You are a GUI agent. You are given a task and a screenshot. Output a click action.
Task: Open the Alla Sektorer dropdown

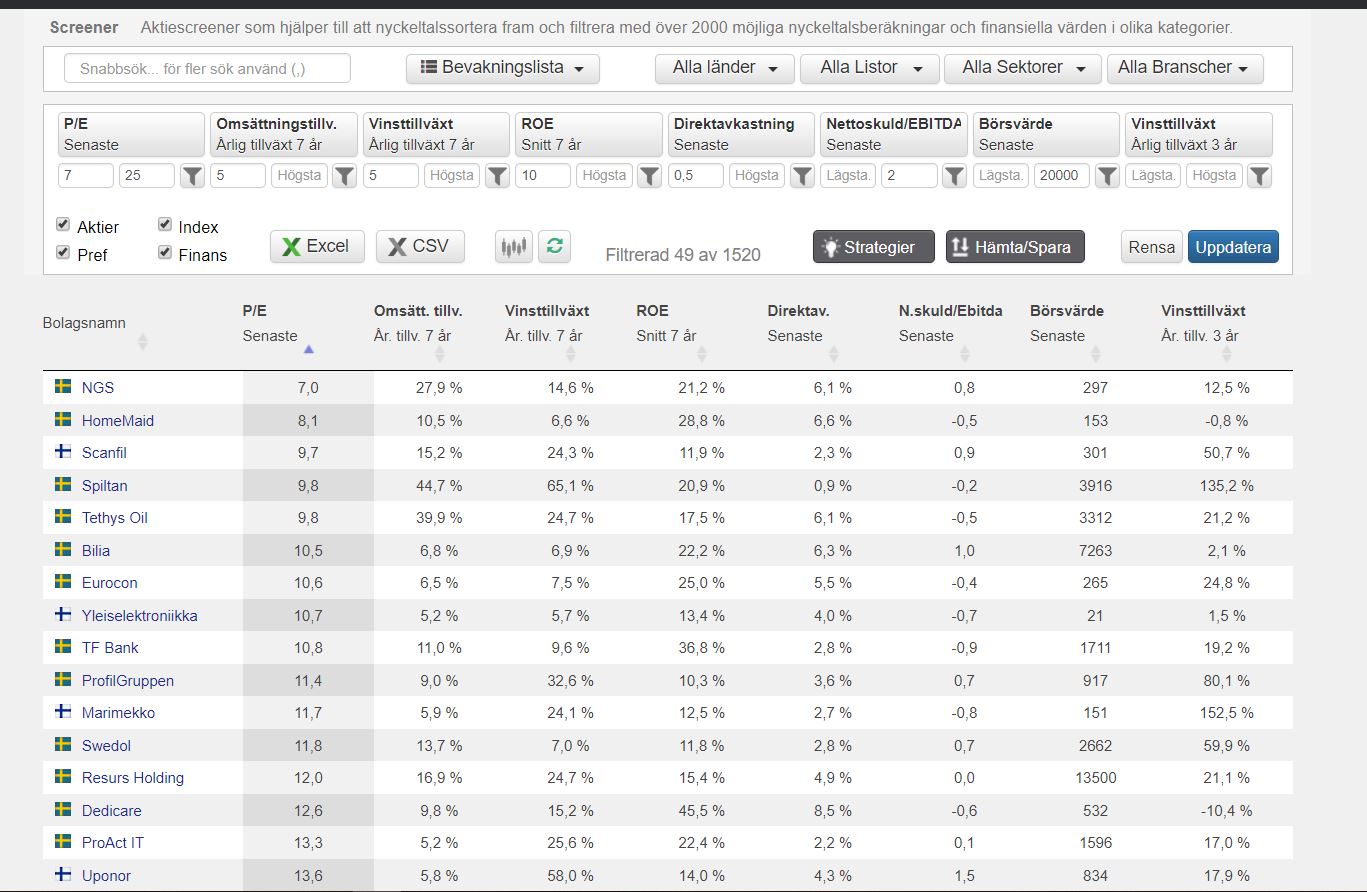(x=1023, y=68)
